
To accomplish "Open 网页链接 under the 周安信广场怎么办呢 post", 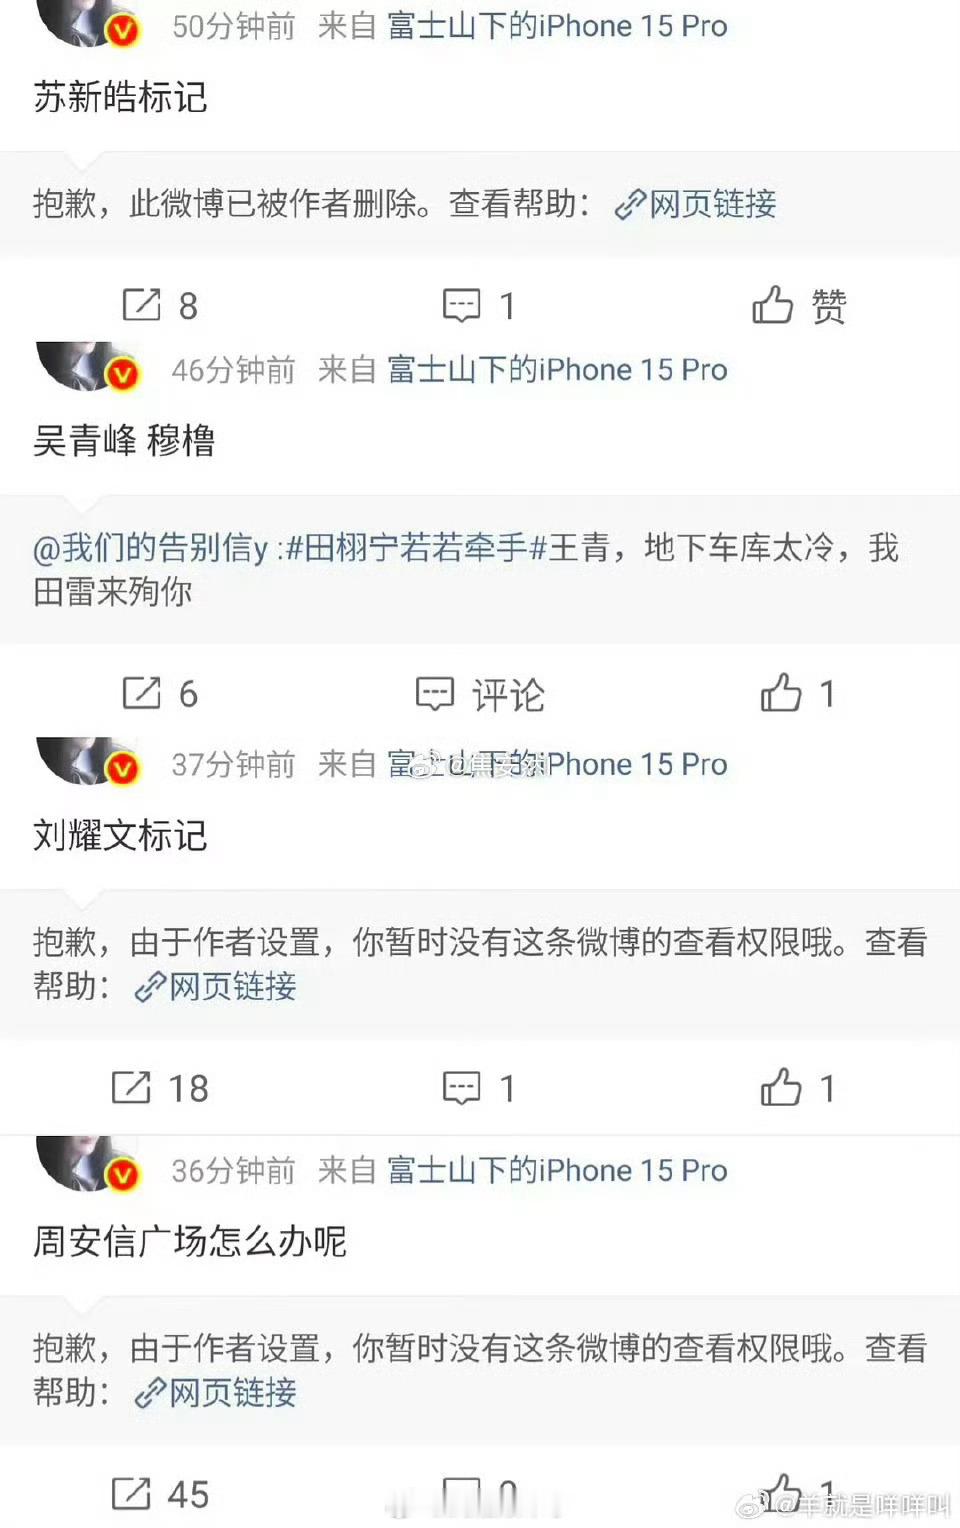I will [x=215, y=1393].
